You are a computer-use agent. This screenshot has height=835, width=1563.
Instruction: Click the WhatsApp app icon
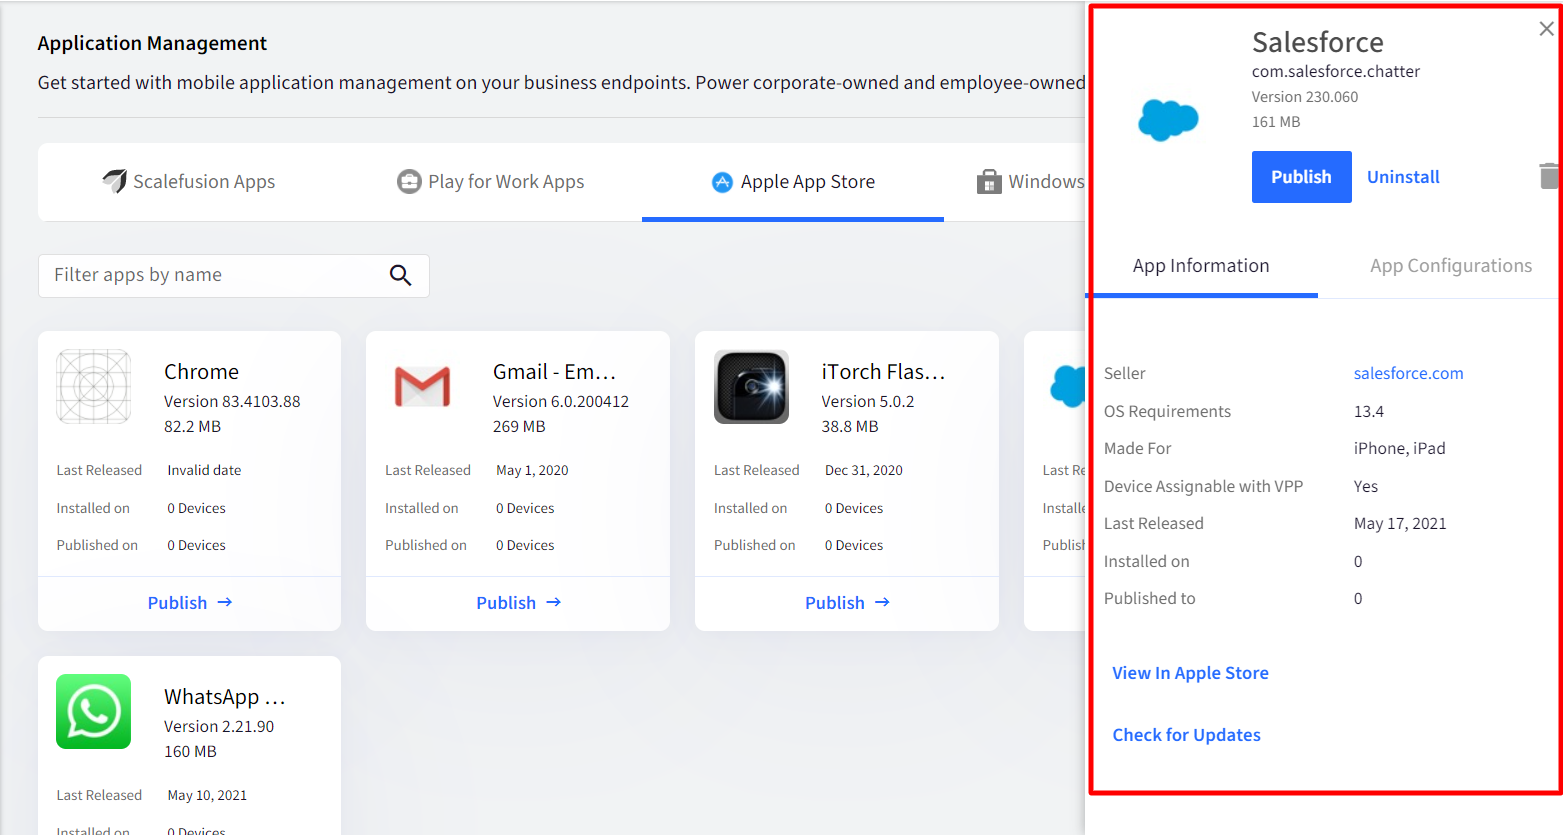click(x=94, y=712)
